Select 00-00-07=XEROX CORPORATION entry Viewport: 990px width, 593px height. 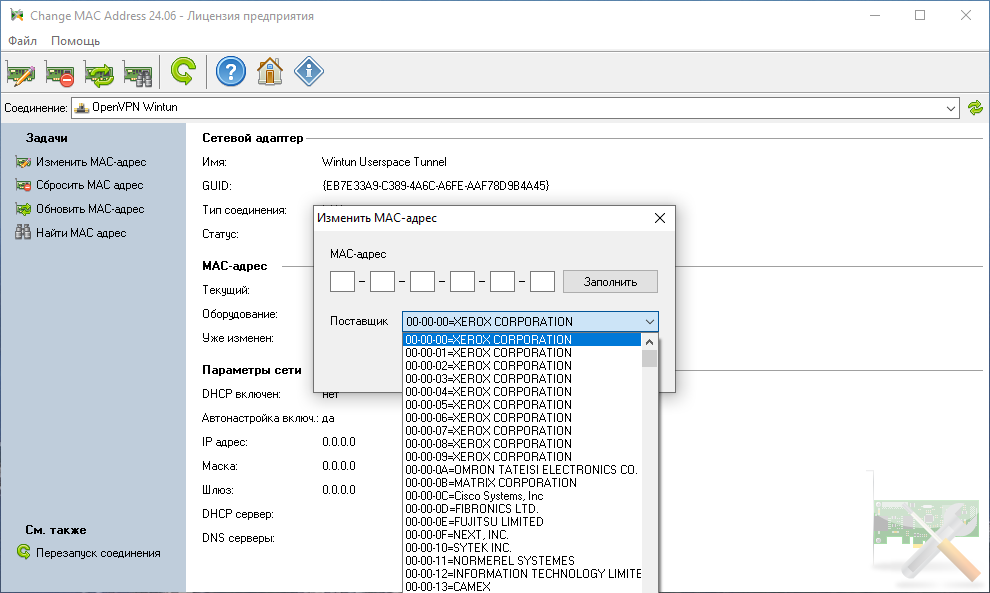[x=522, y=431]
